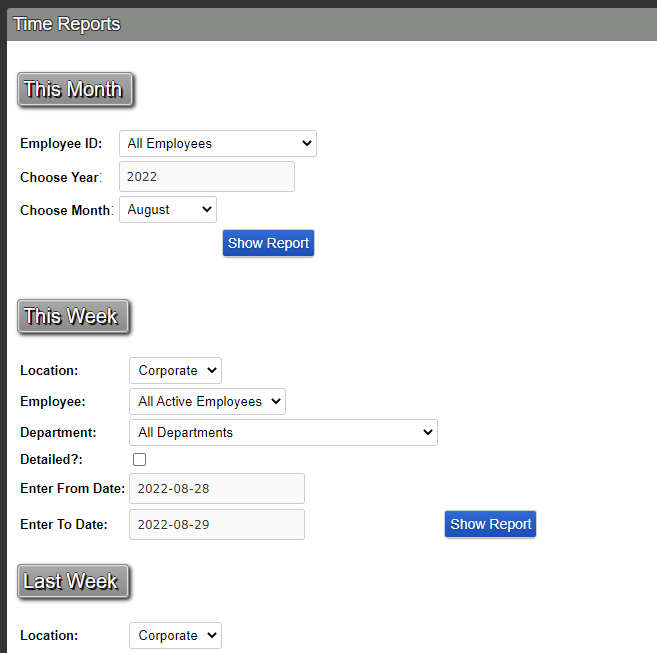Expand the All Active Employees dropdown
The height and width of the screenshot is (653, 657).
(207, 402)
